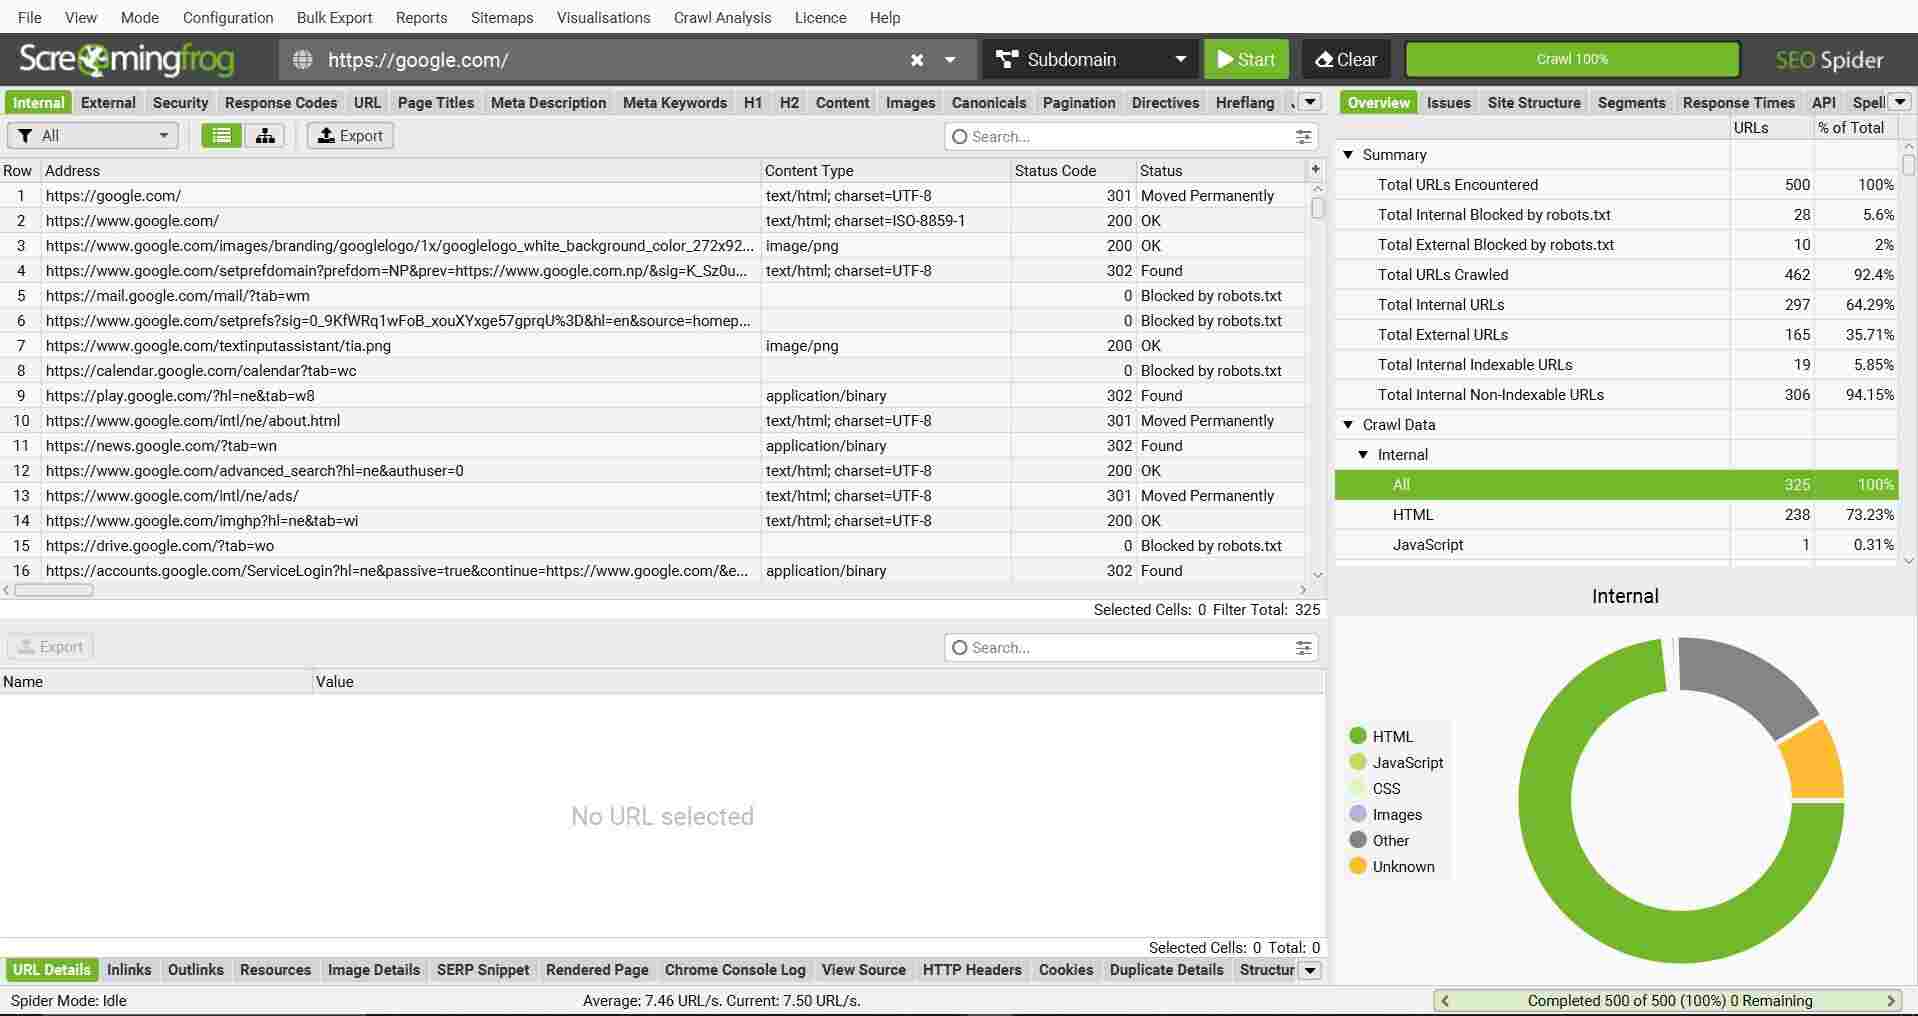Switch to the Response Times tab

(1738, 102)
